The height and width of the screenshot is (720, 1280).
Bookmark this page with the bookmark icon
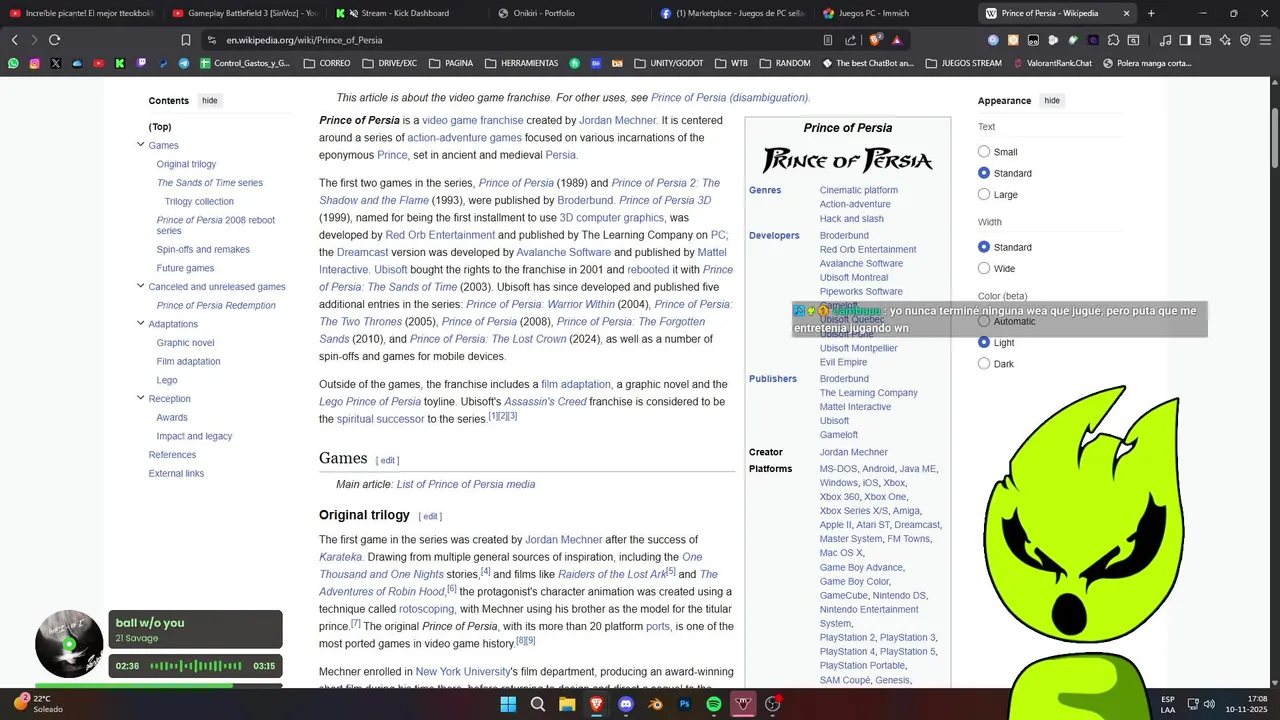186,40
